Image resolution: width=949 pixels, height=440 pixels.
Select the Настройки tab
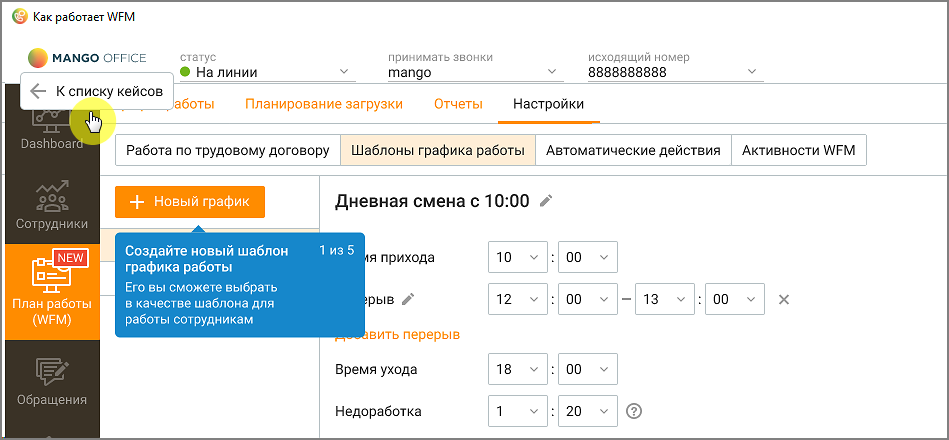tap(548, 104)
